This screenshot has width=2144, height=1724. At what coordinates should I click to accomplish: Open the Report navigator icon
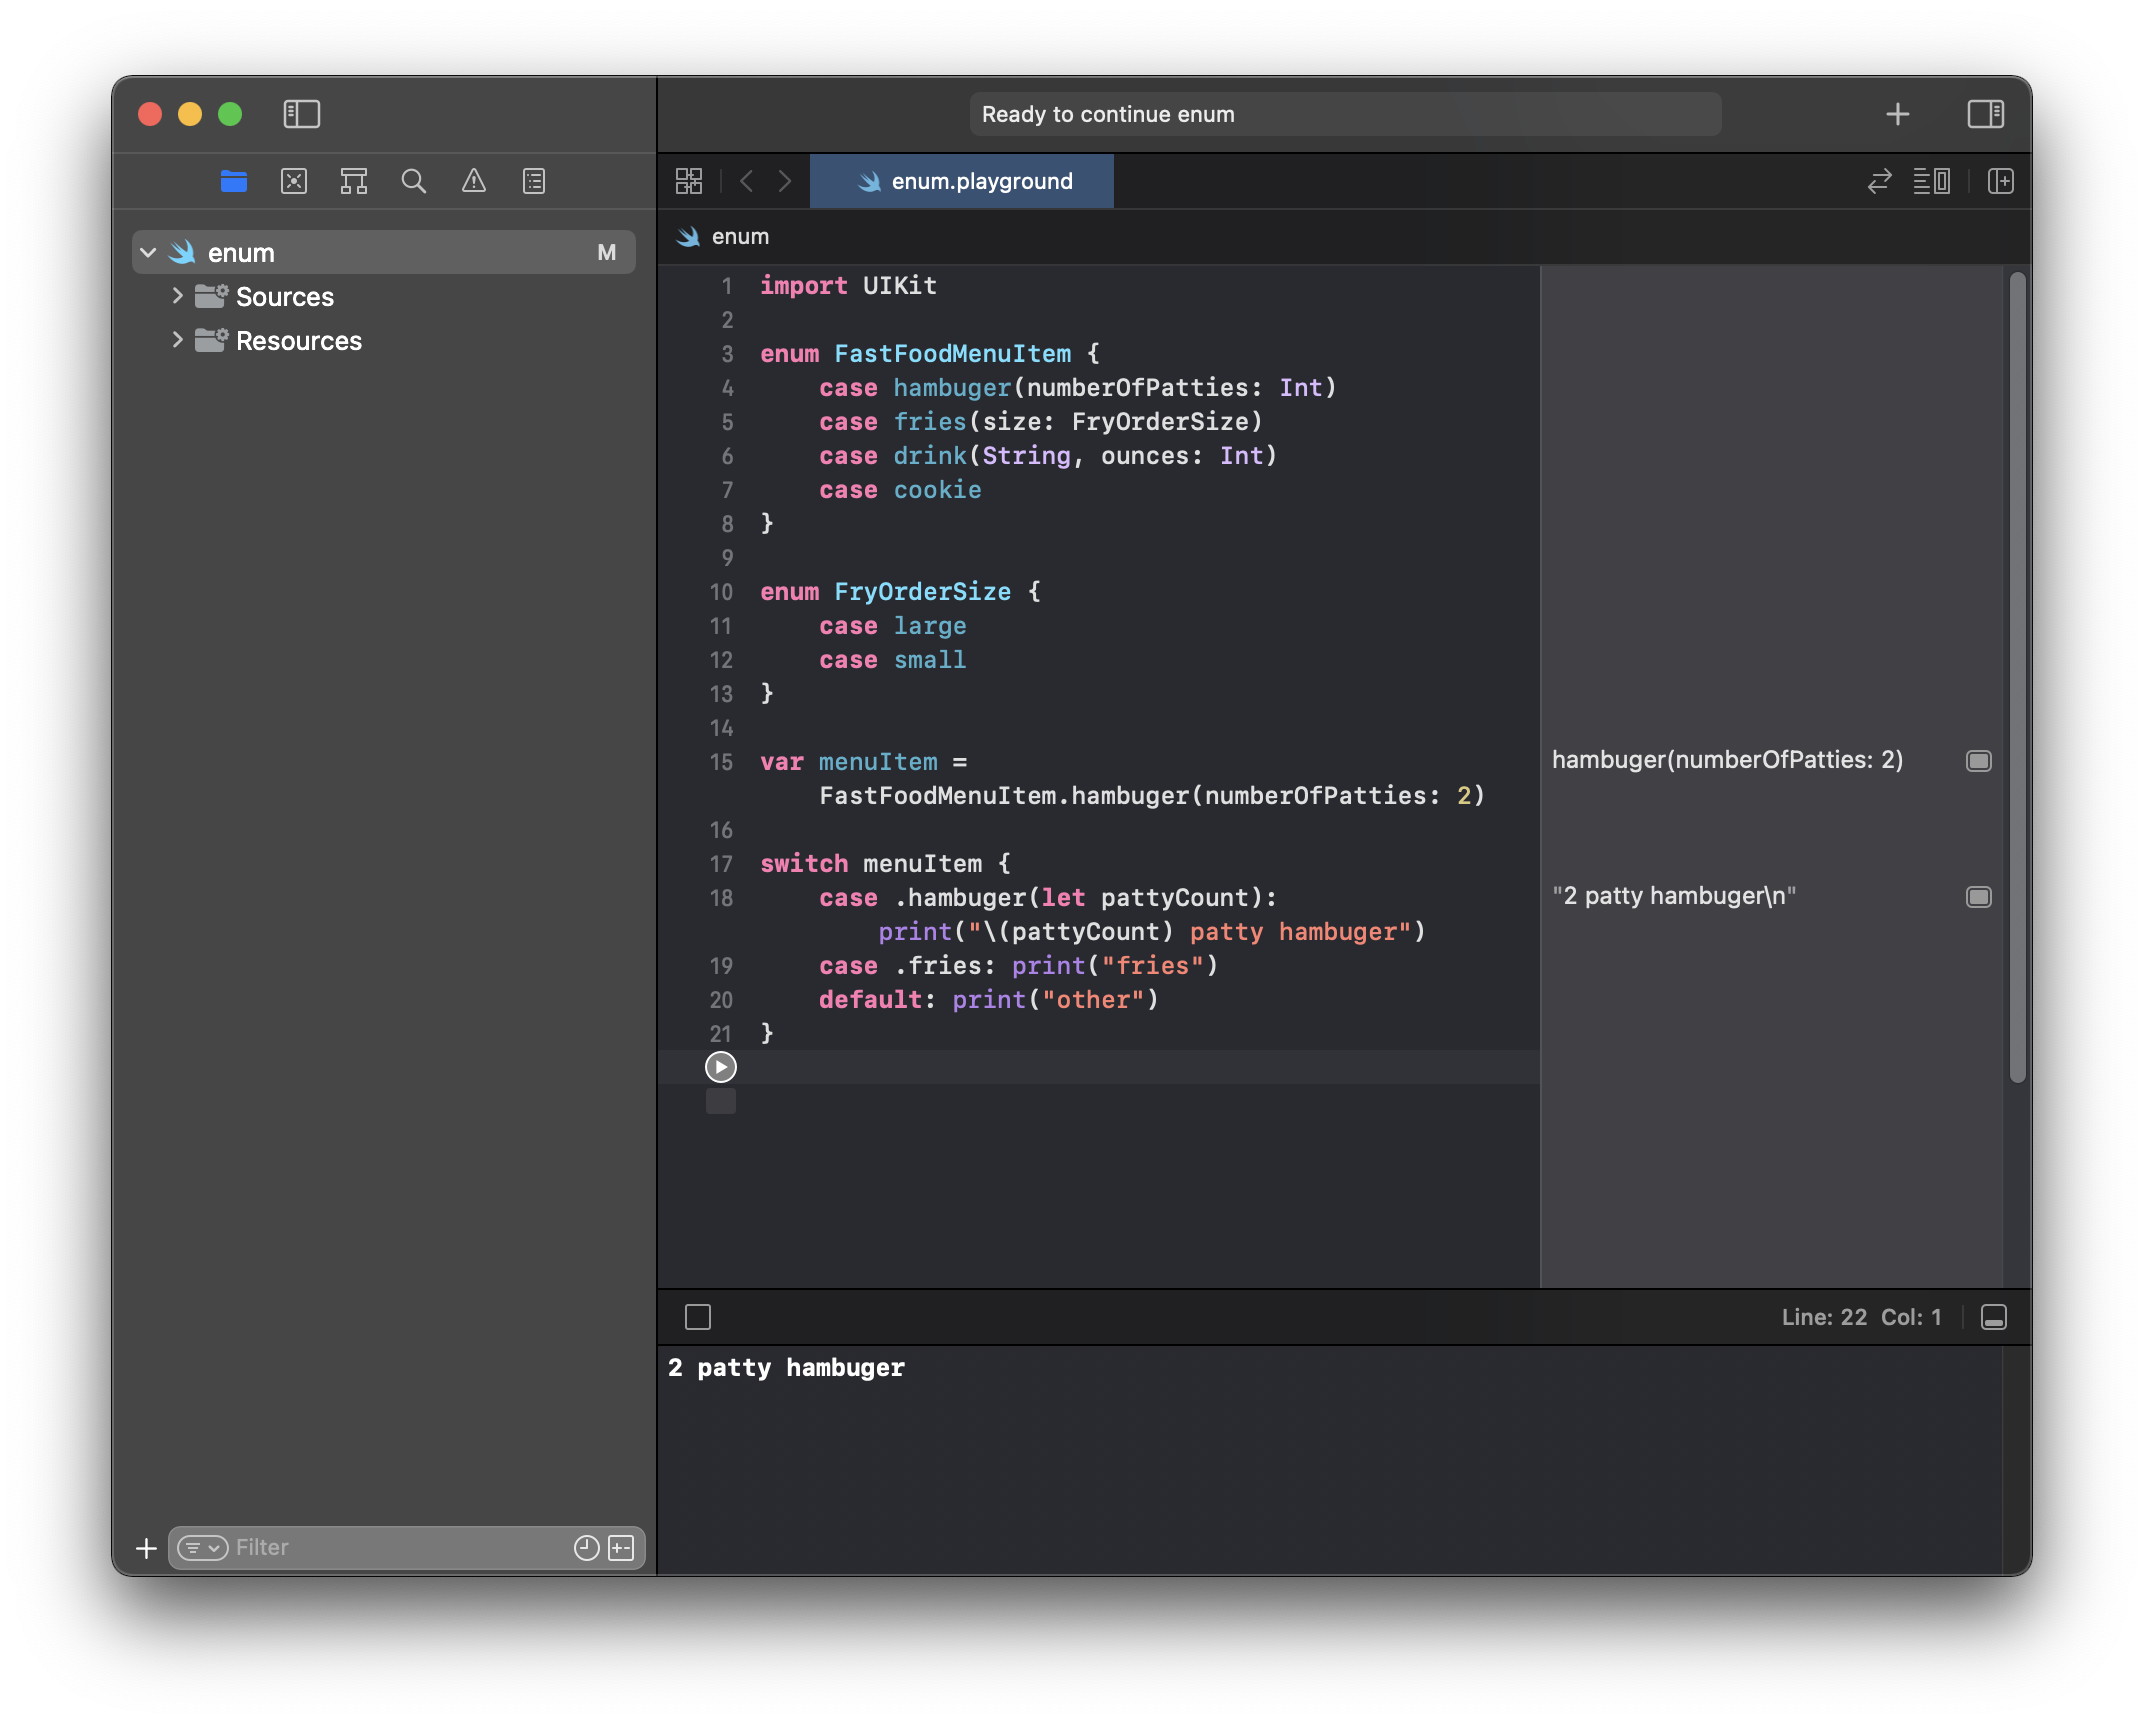point(534,181)
